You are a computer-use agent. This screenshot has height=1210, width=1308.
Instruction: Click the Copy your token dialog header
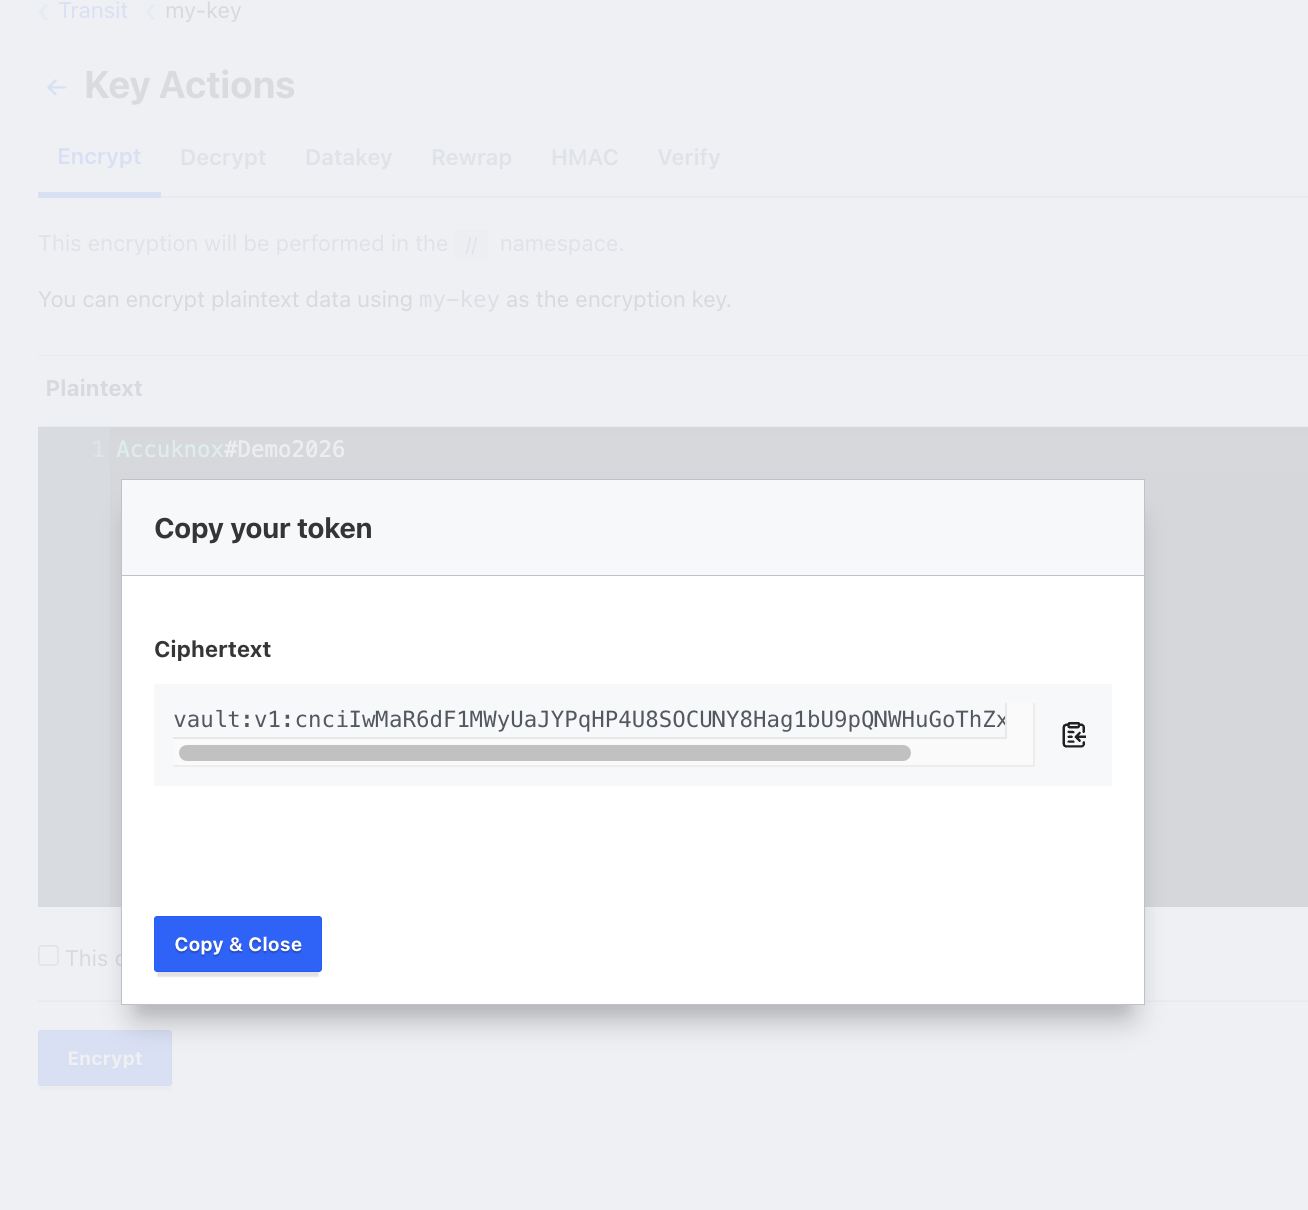pos(633,528)
